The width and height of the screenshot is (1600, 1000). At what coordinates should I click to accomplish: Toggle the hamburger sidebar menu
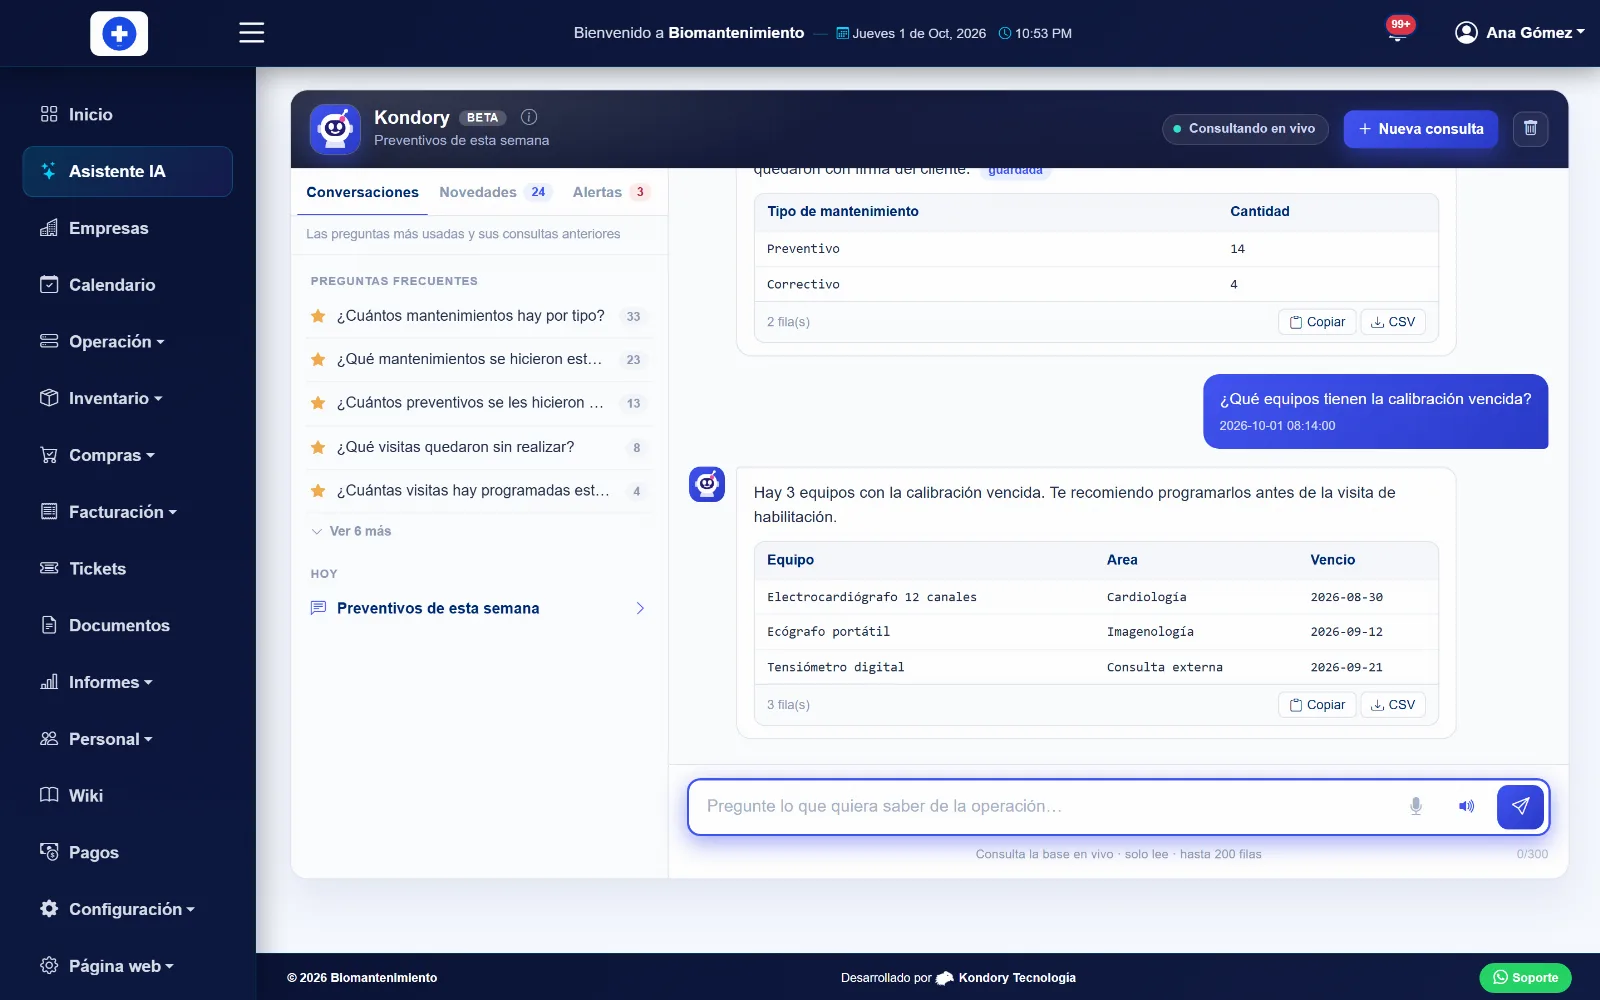click(252, 33)
